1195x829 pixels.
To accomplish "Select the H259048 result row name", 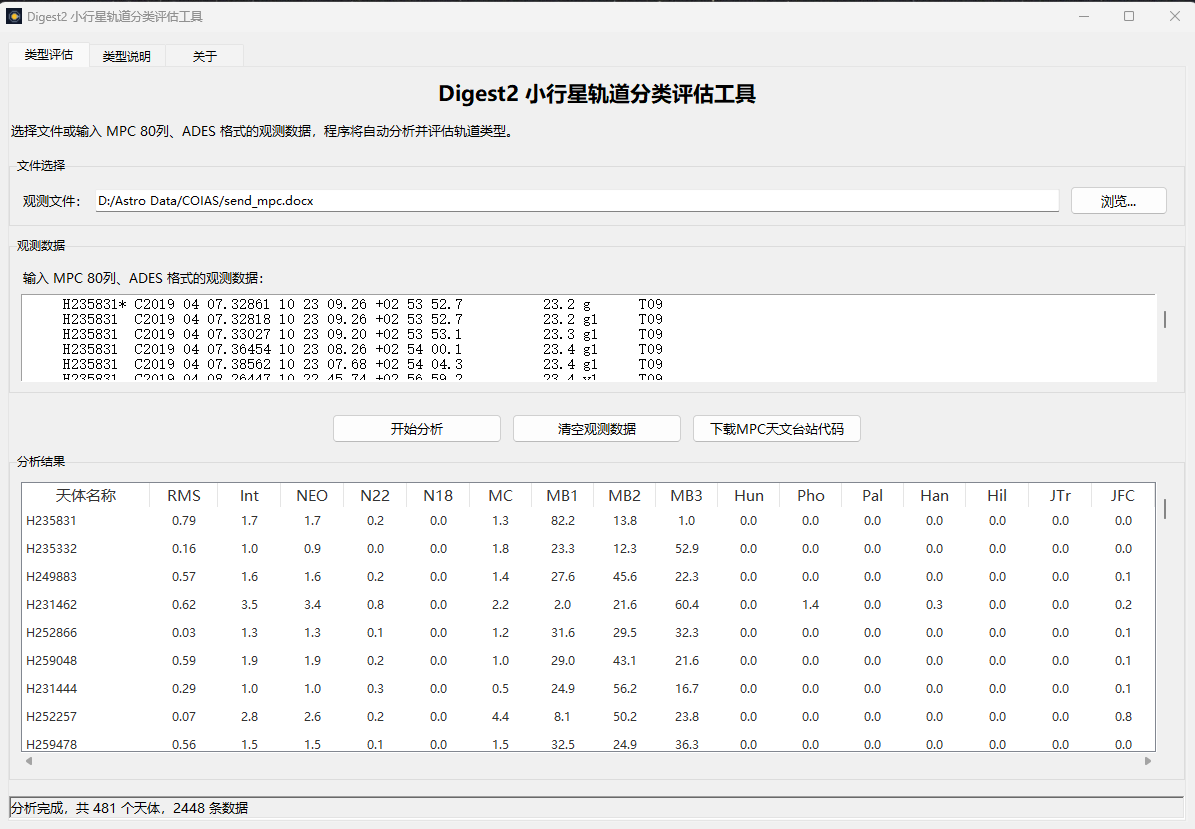I will (51, 661).
